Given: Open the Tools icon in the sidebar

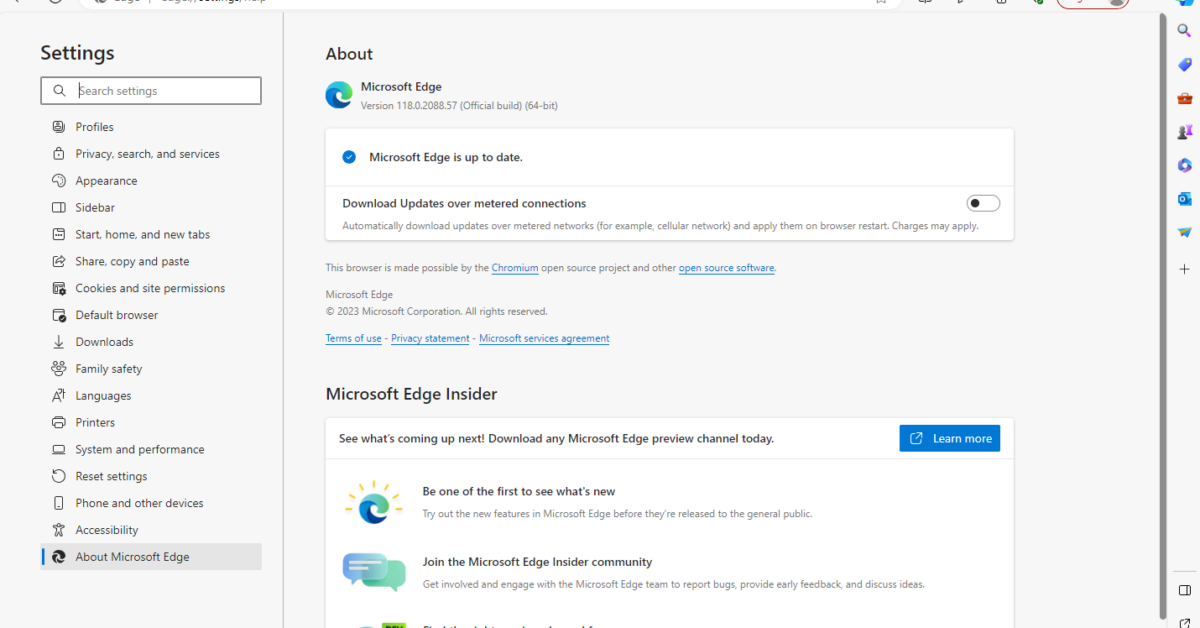Looking at the screenshot, I should click(1184, 97).
